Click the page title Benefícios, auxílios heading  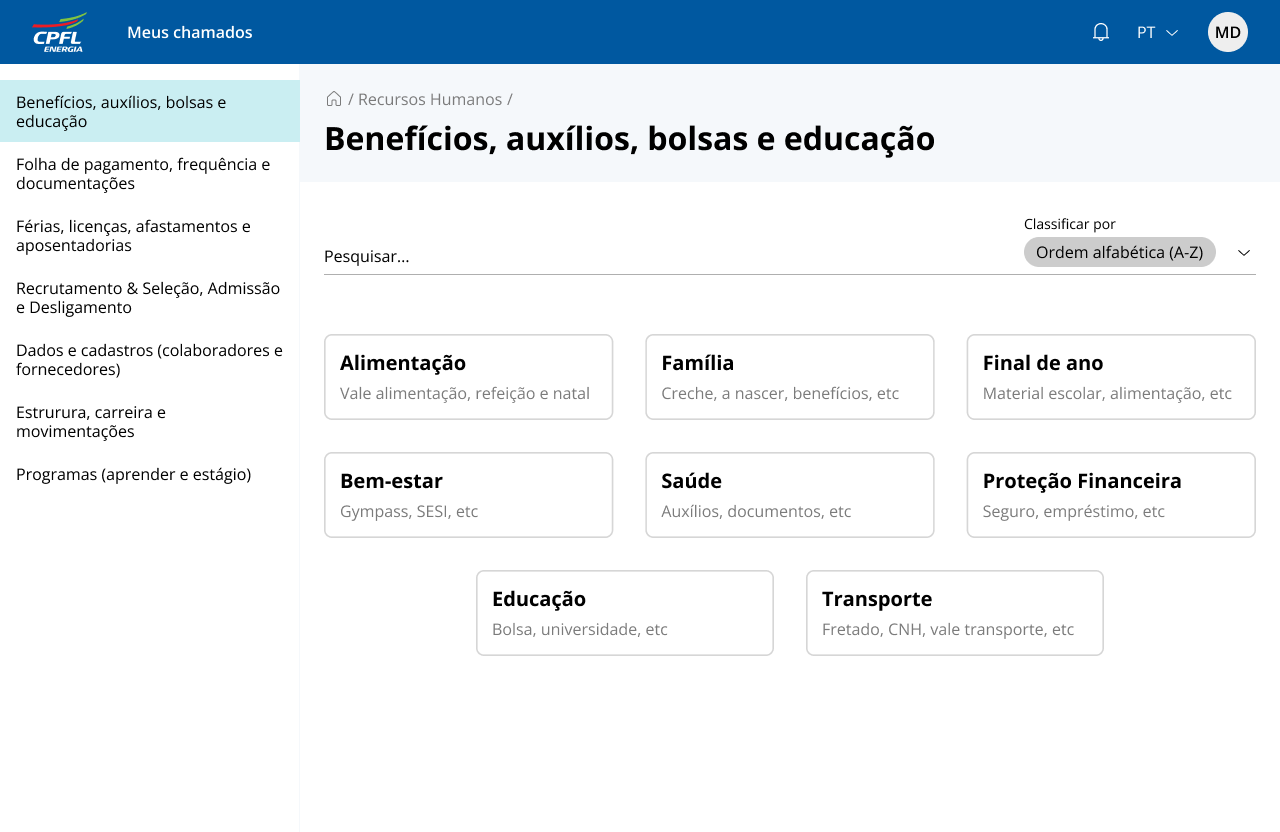630,138
